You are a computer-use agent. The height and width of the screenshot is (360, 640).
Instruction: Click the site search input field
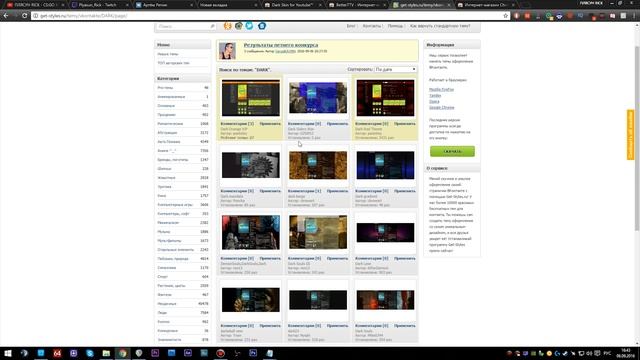(182, 26)
